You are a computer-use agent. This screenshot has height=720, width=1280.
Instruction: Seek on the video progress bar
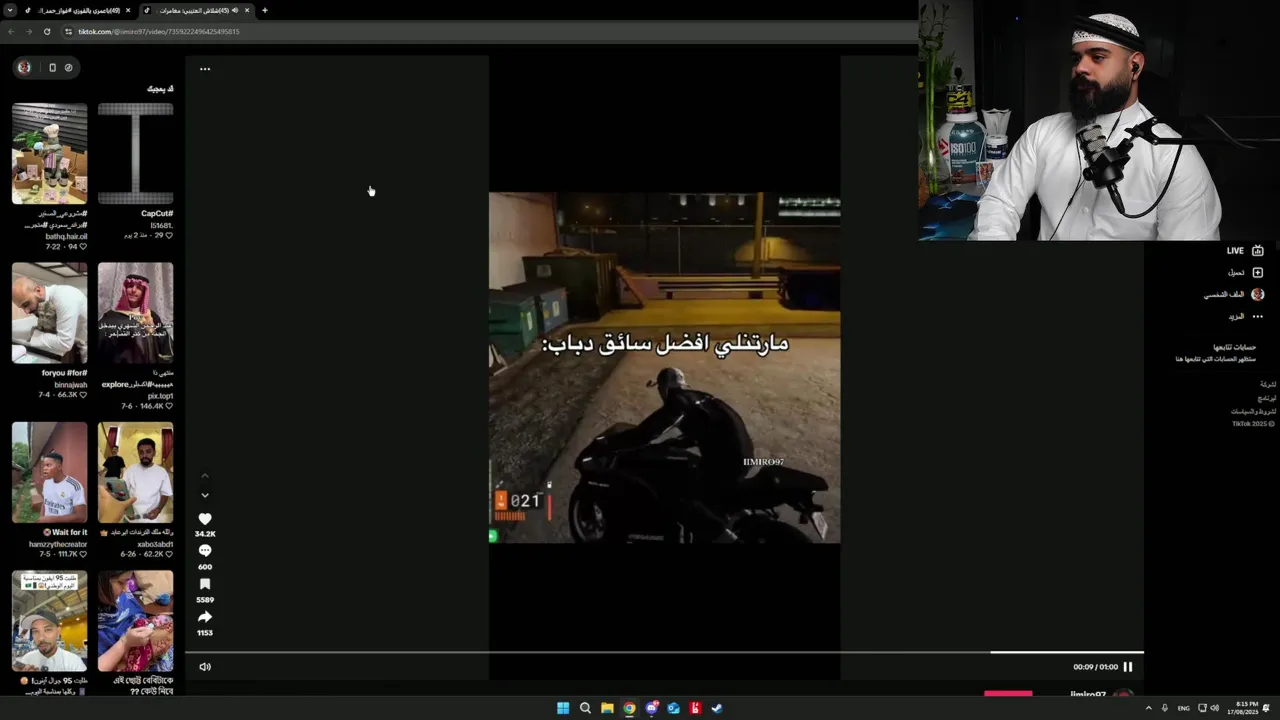tap(664, 652)
